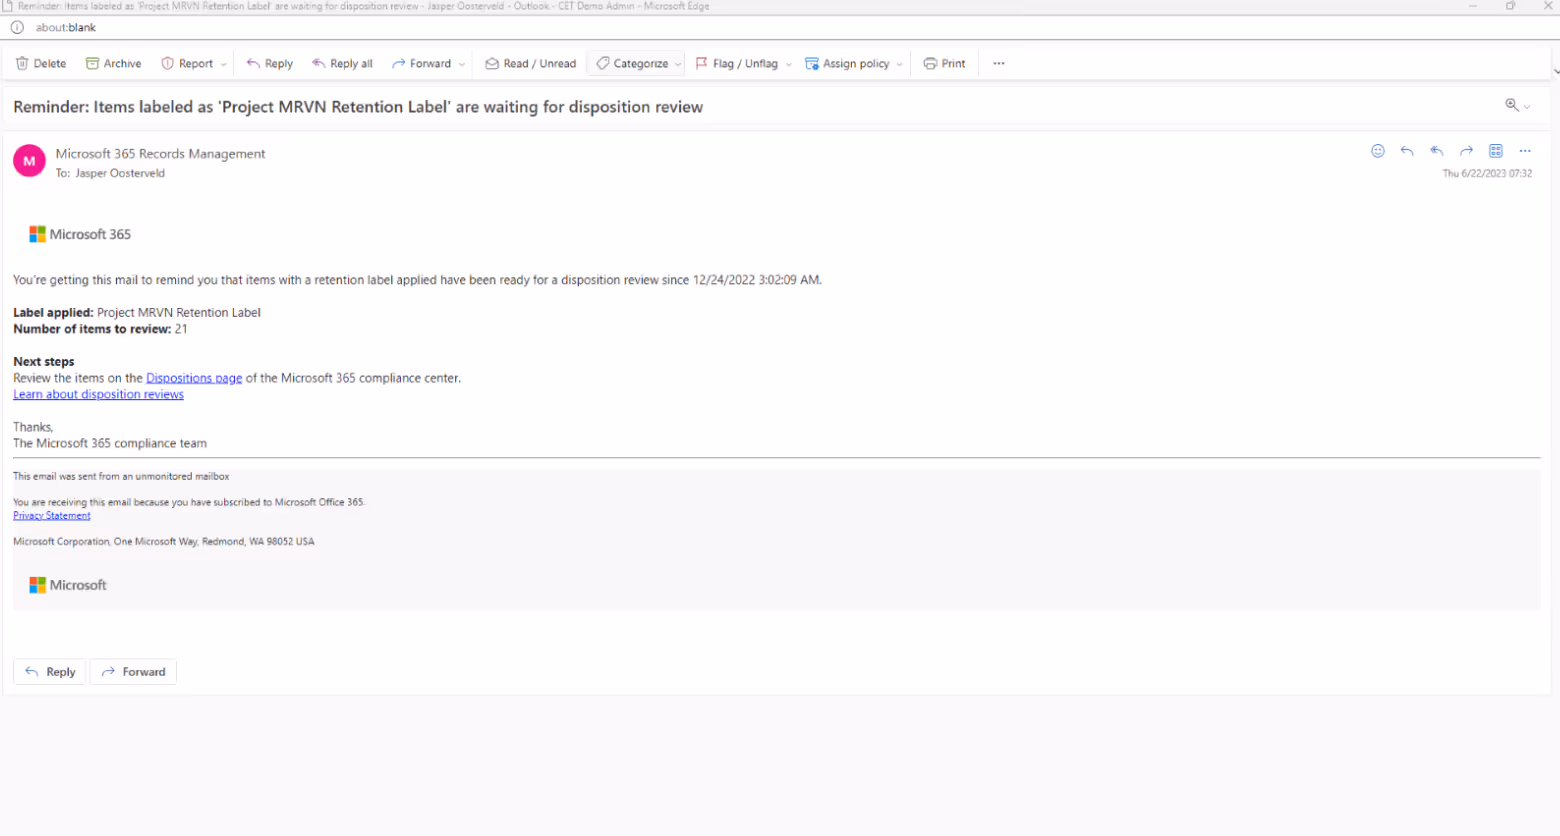Open the toolbar More options ellipsis

pyautogui.click(x=999, y=63)
